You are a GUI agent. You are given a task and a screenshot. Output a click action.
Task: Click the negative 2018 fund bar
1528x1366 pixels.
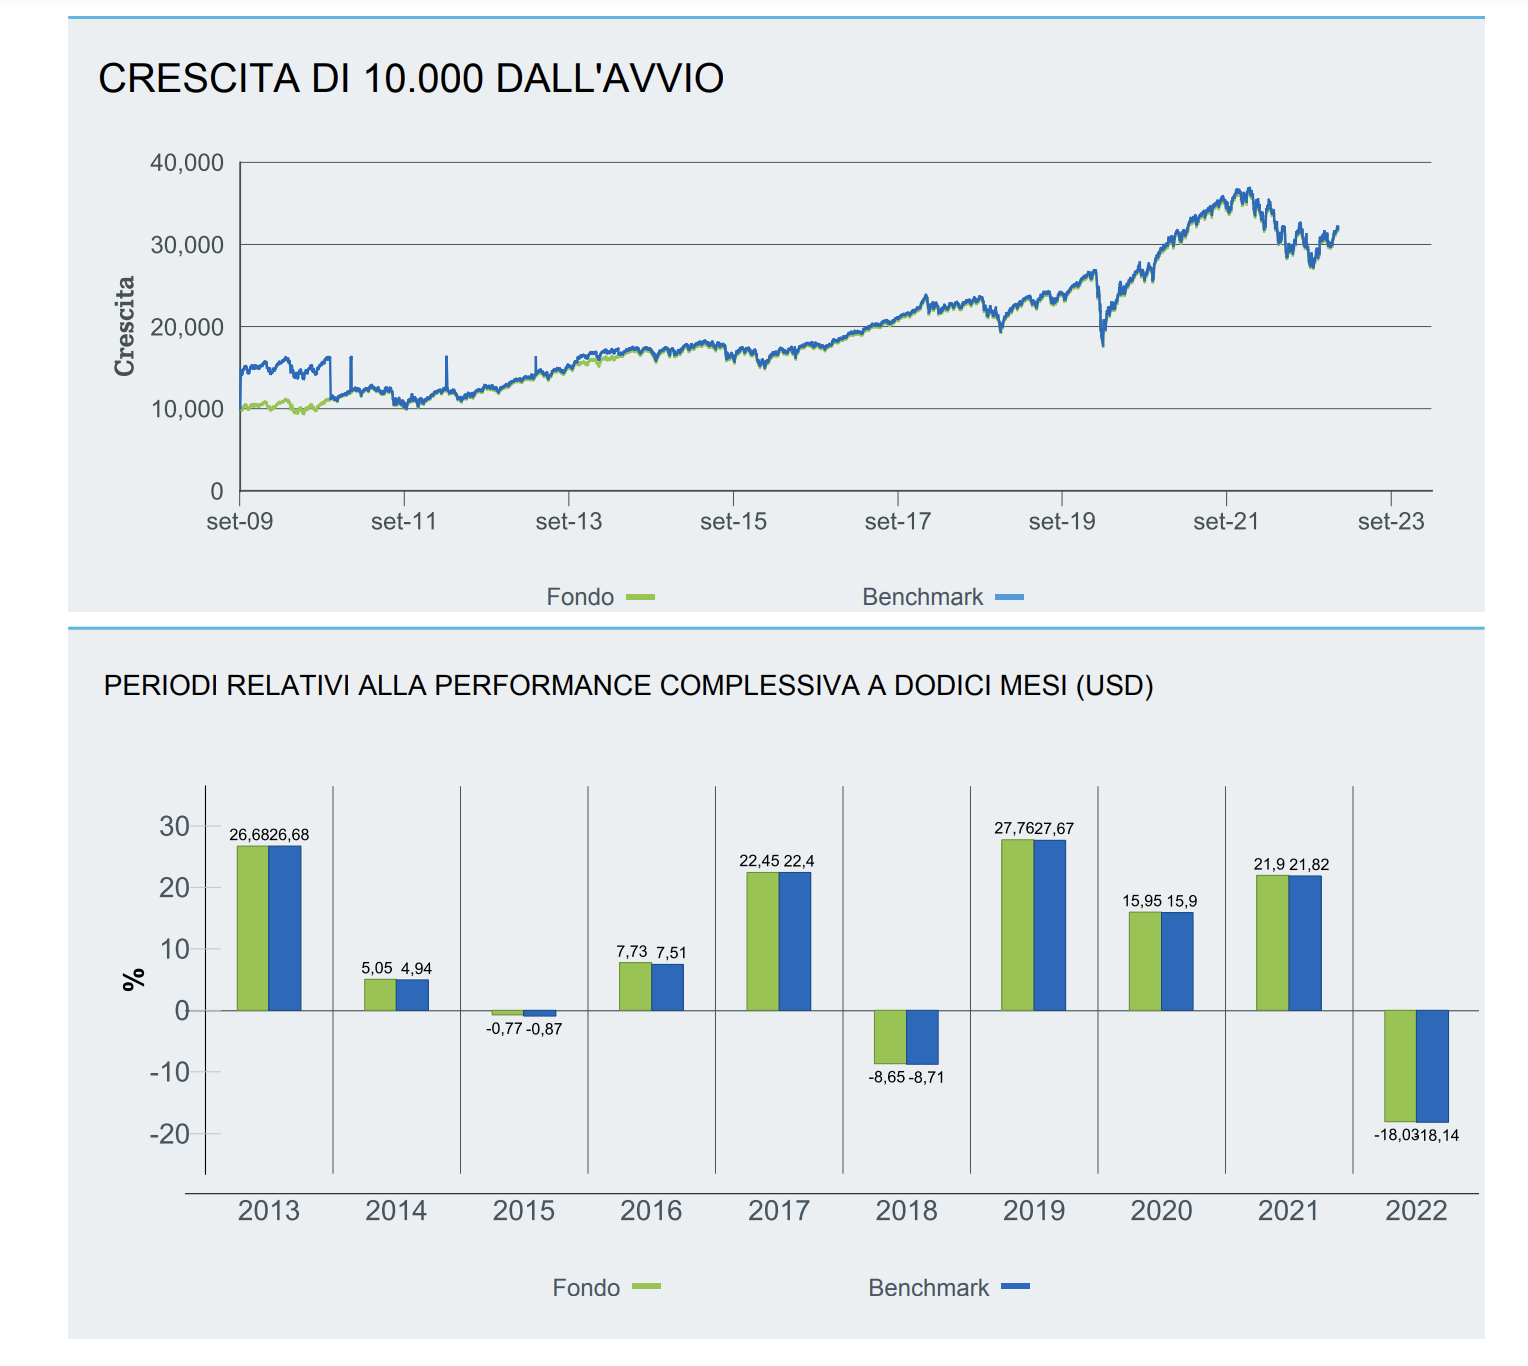(888, 1038)
